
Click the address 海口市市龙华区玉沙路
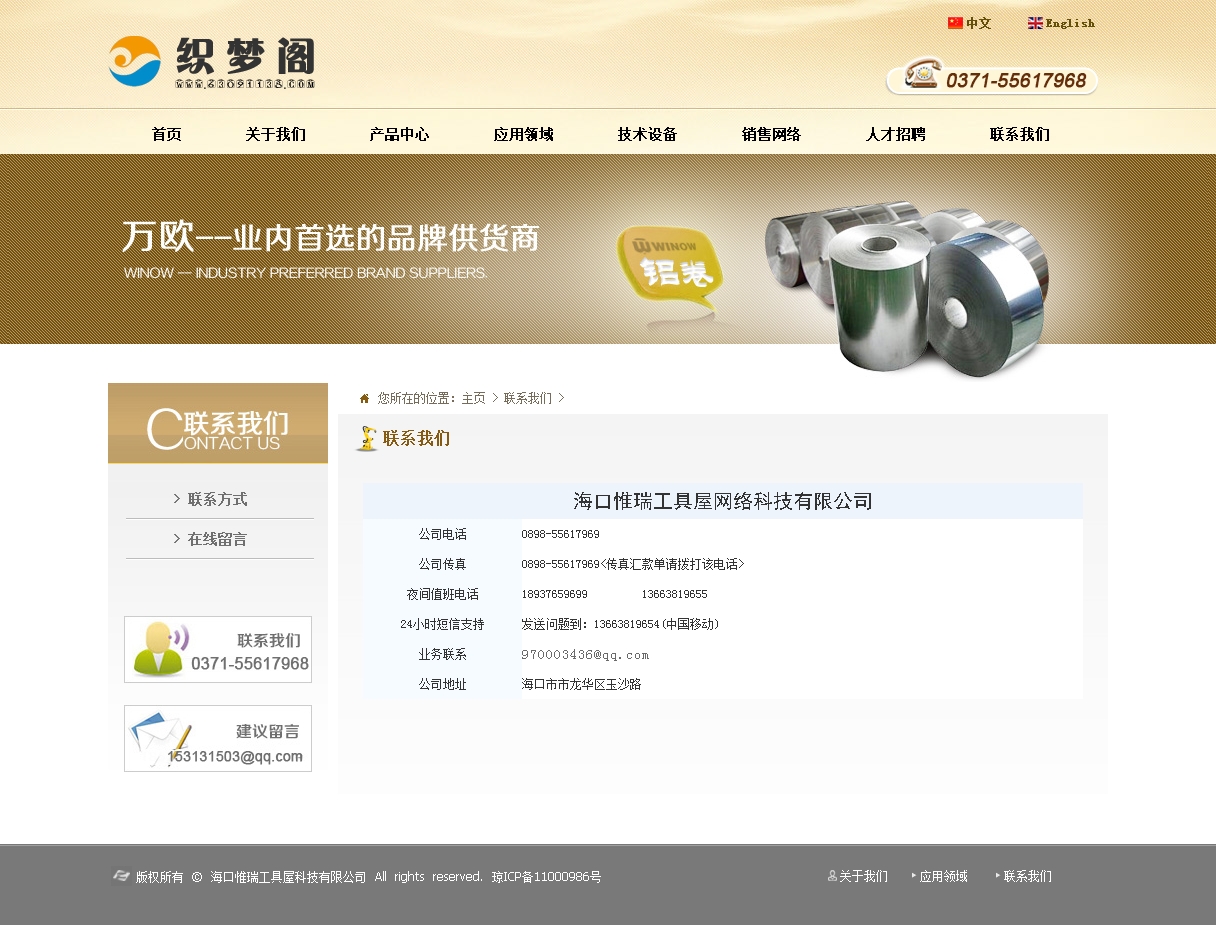(581, 684)
